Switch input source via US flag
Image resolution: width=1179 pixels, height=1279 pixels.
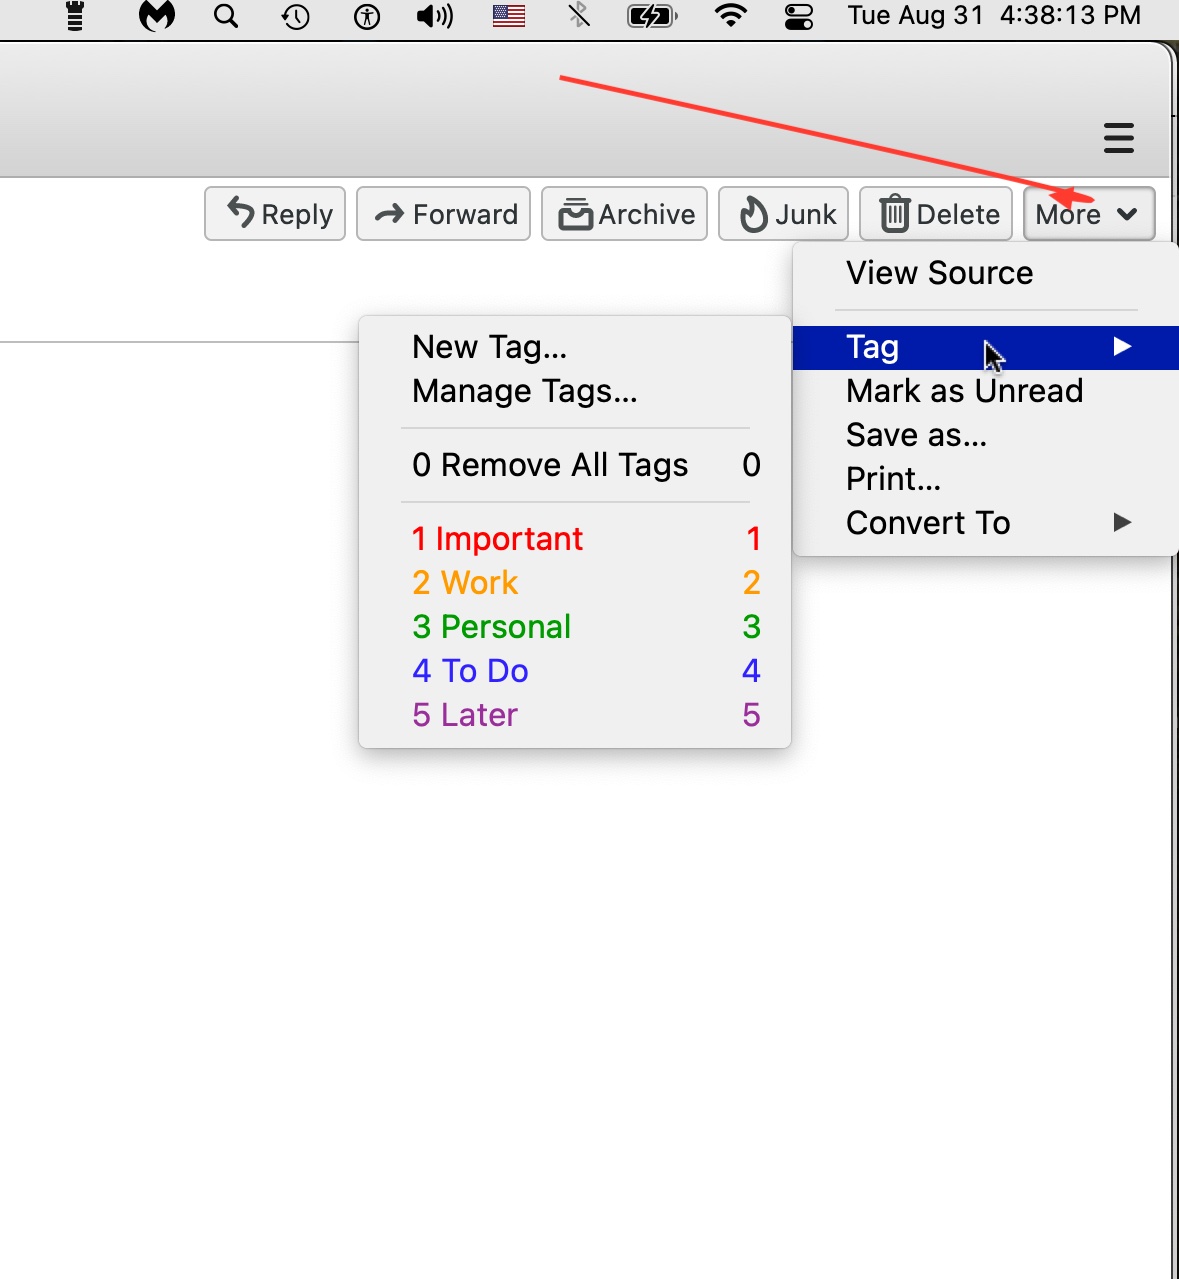tap(509, 16)
